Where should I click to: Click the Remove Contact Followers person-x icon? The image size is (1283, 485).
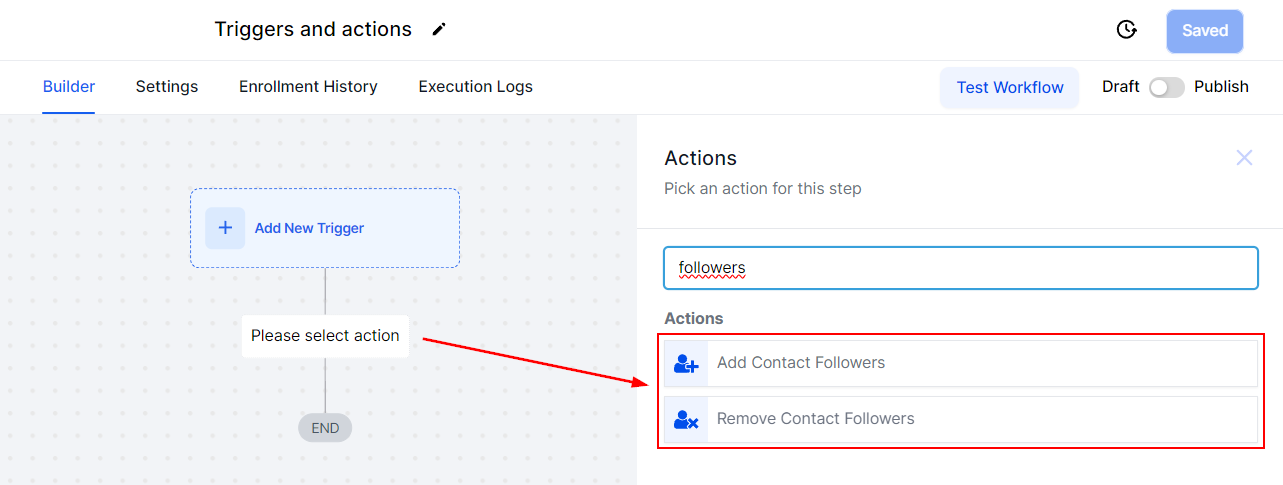click(686, 419)
